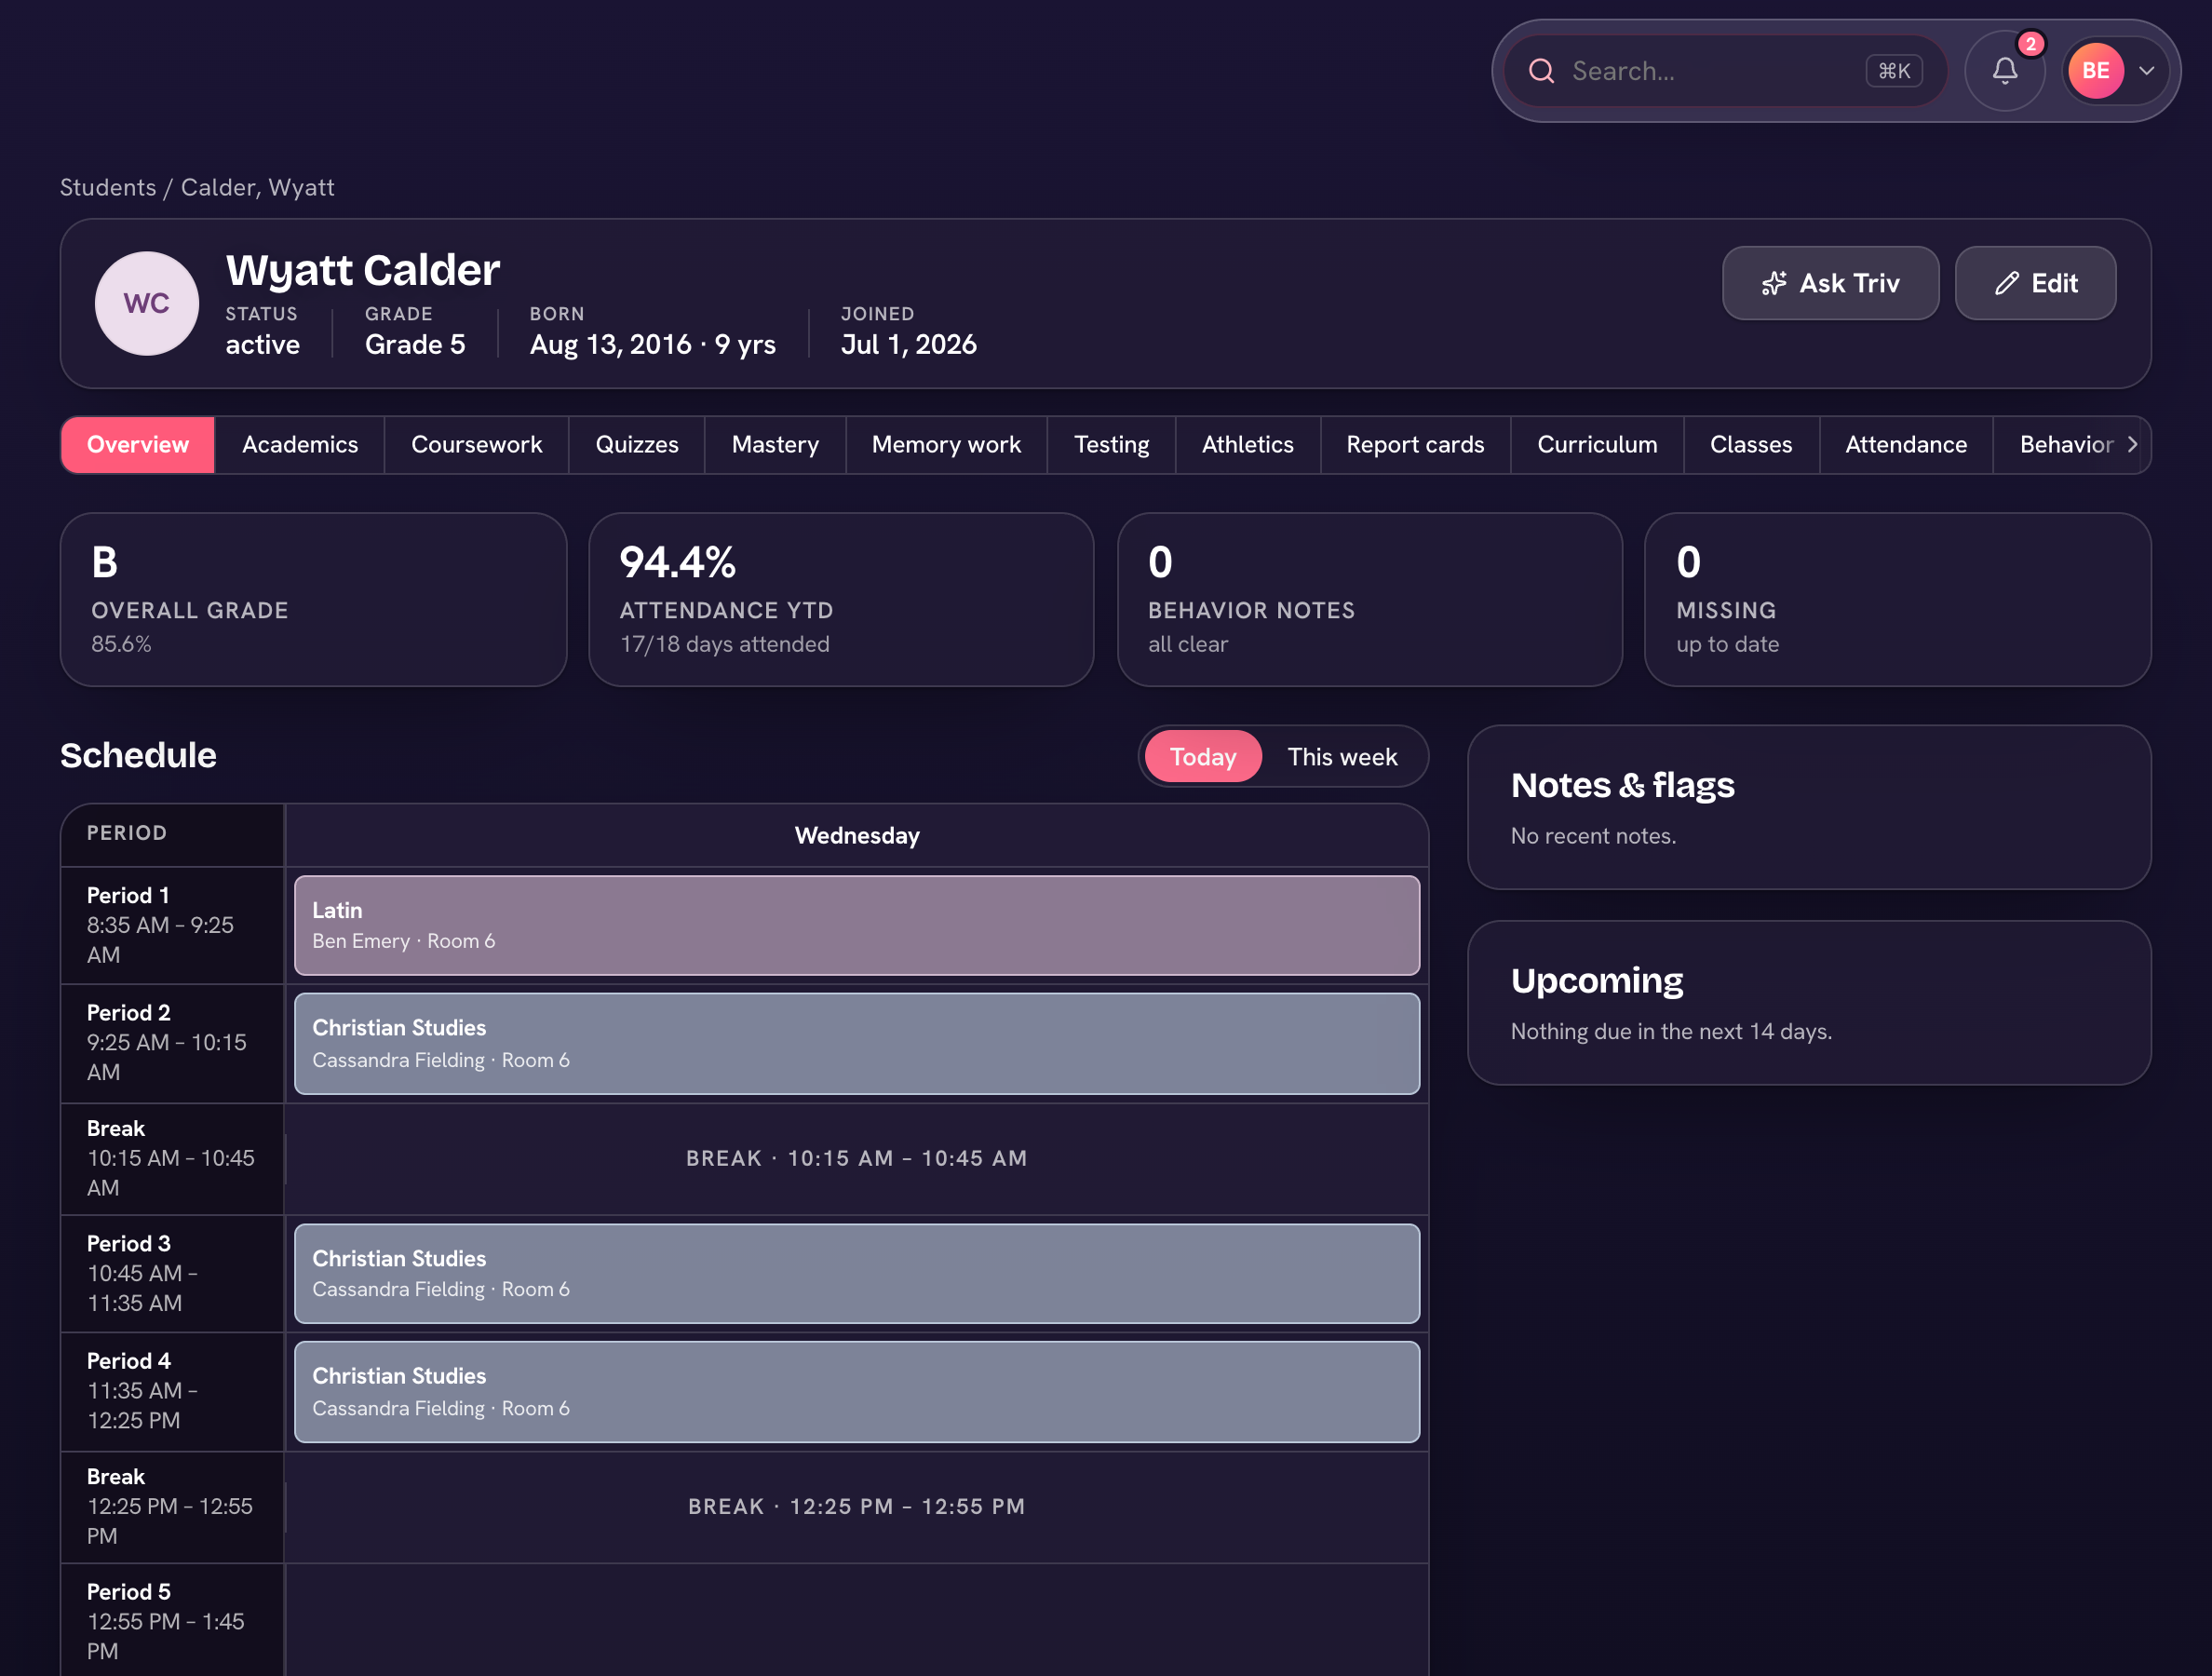Open the Missing assignments card
The image size is (2212, 1676).
coord(1898,600)
